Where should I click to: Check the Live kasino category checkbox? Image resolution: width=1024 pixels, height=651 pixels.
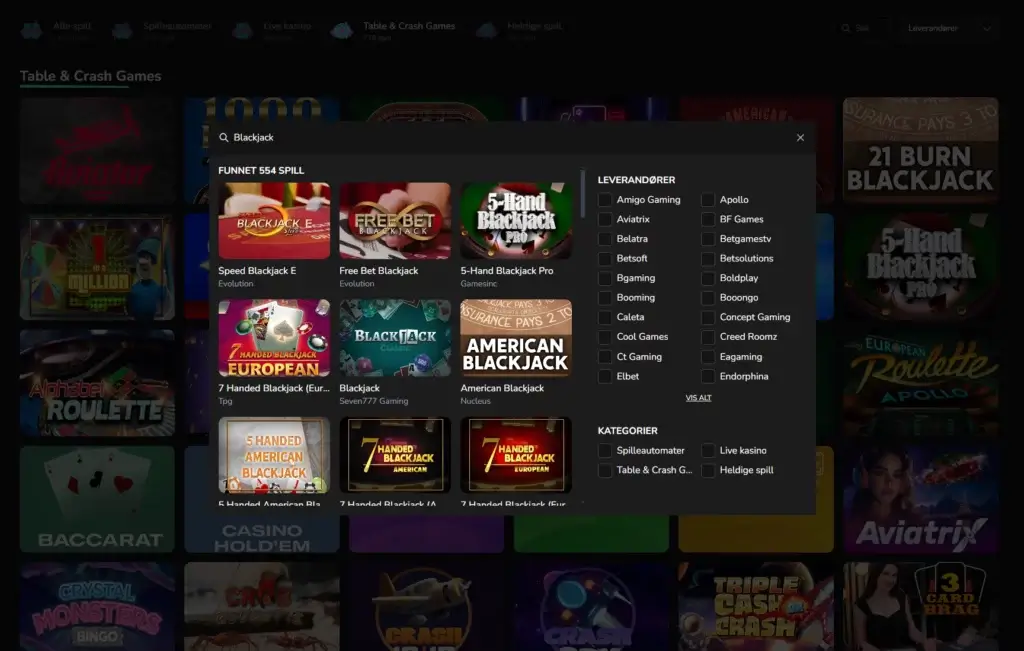point(708,451)
